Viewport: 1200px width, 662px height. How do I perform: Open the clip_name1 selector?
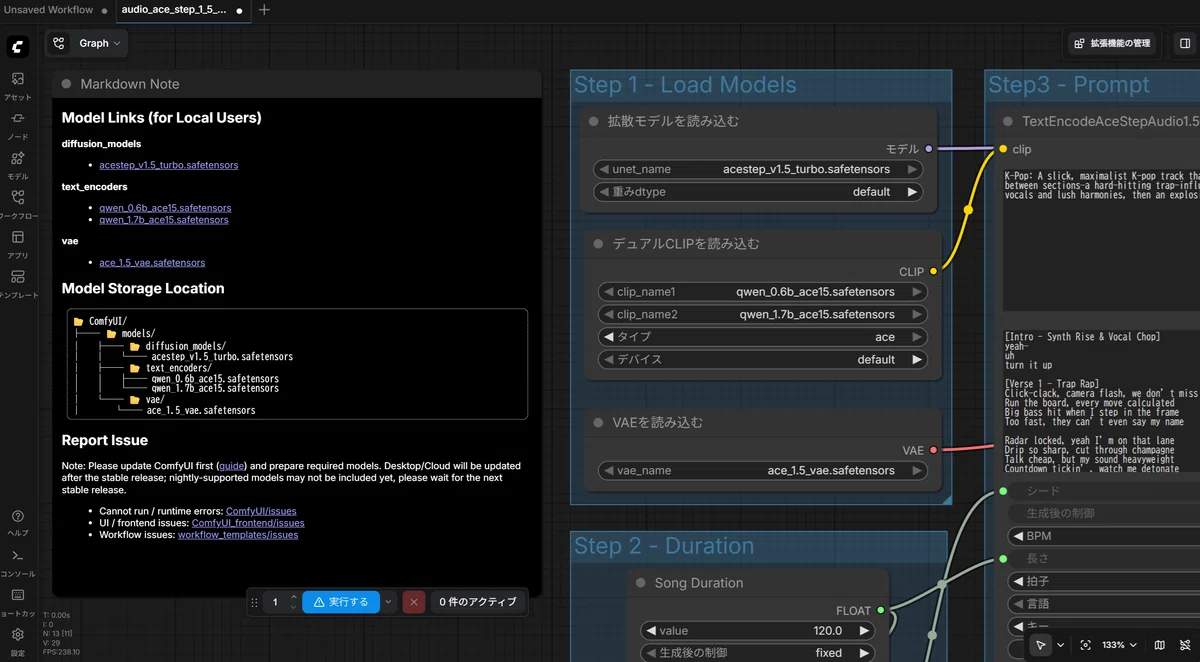click(x=763, y=292)
